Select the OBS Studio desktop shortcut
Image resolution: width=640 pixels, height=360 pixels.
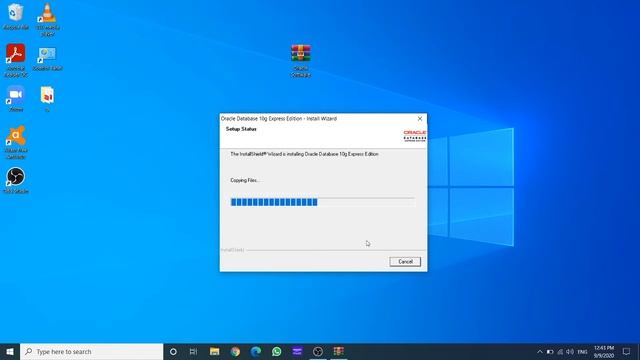point(16,180)
